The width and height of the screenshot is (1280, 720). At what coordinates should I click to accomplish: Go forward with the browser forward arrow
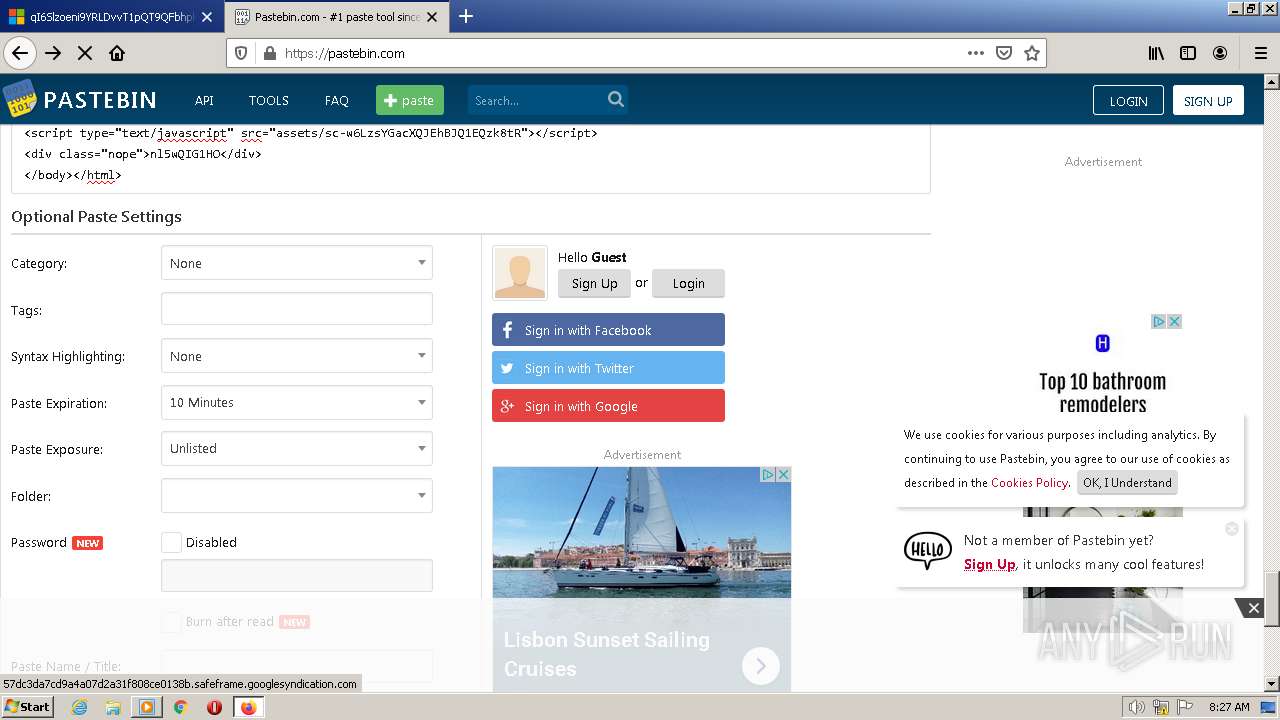click(x=53, y=53)
